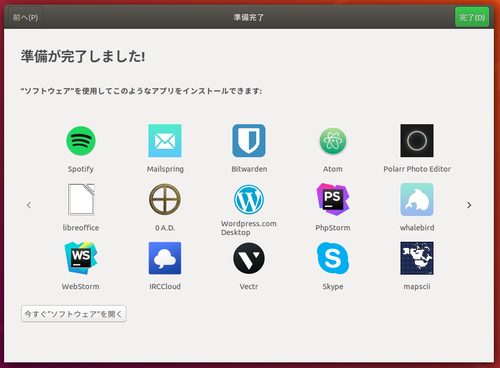Open Software now via 今すぐ"ソフトウェア"を開く button
This screenshot has width=500, height=368.
74,314
